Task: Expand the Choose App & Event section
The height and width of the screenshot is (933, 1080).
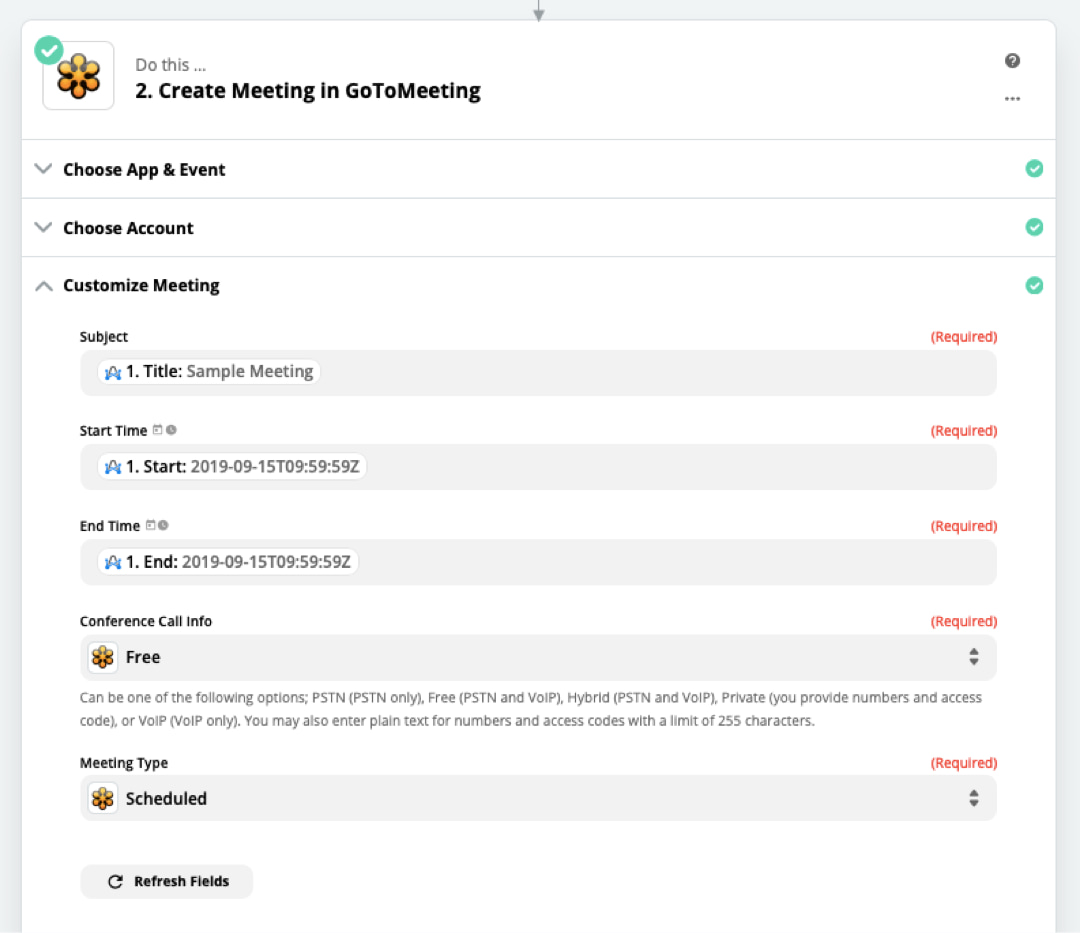Action: [43, 169]
